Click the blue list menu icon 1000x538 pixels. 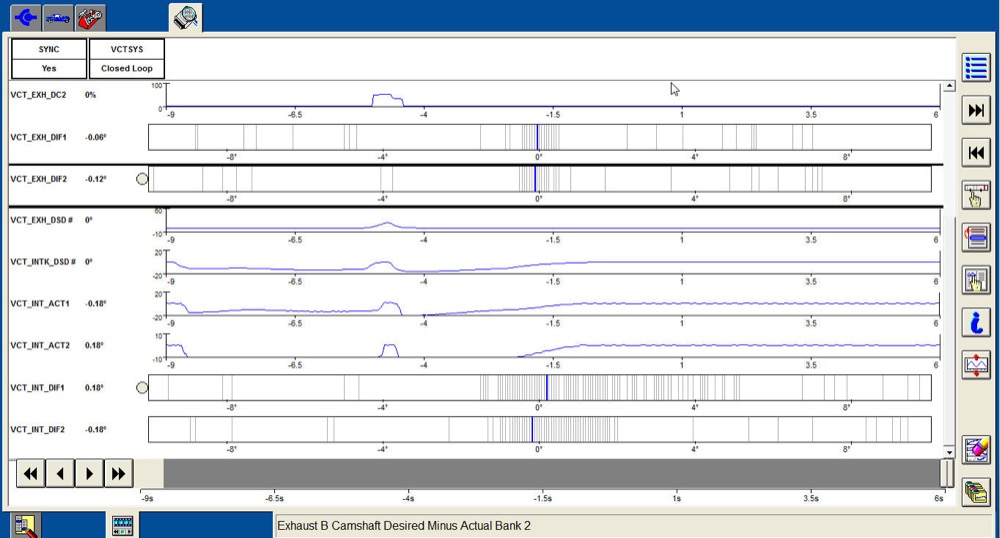point(975,67)
